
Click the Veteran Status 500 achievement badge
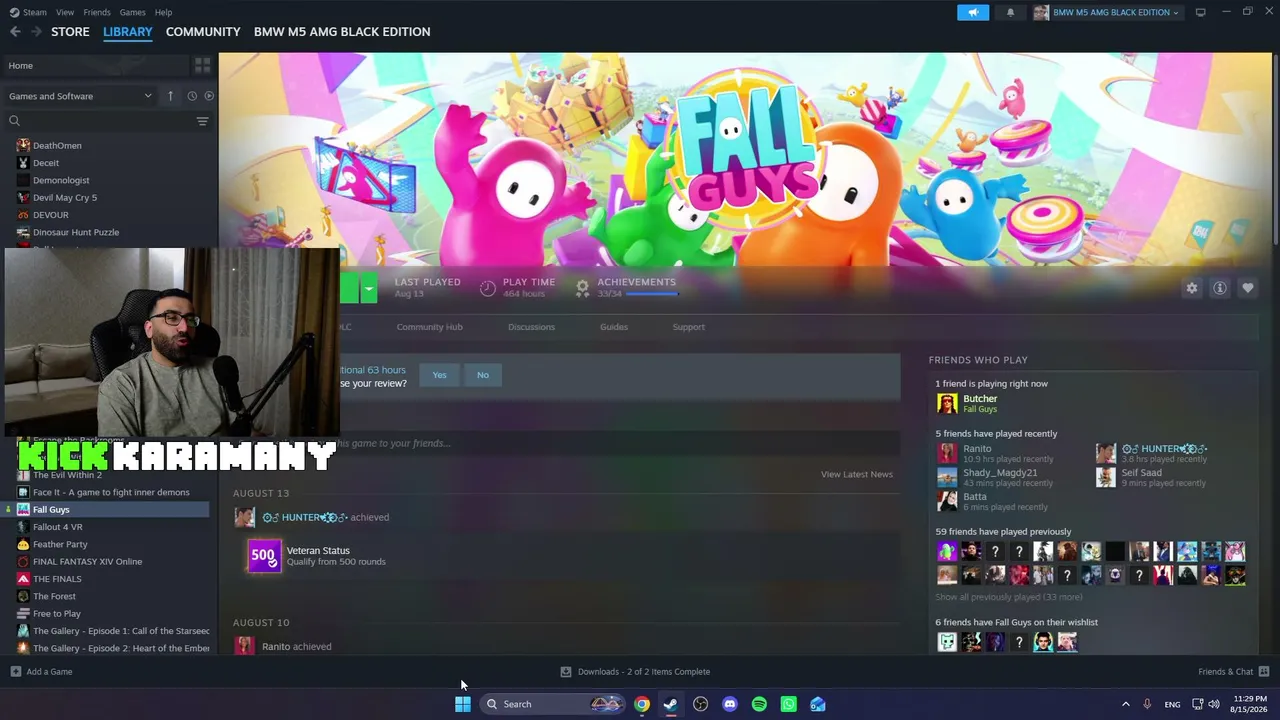click(264, 555)
